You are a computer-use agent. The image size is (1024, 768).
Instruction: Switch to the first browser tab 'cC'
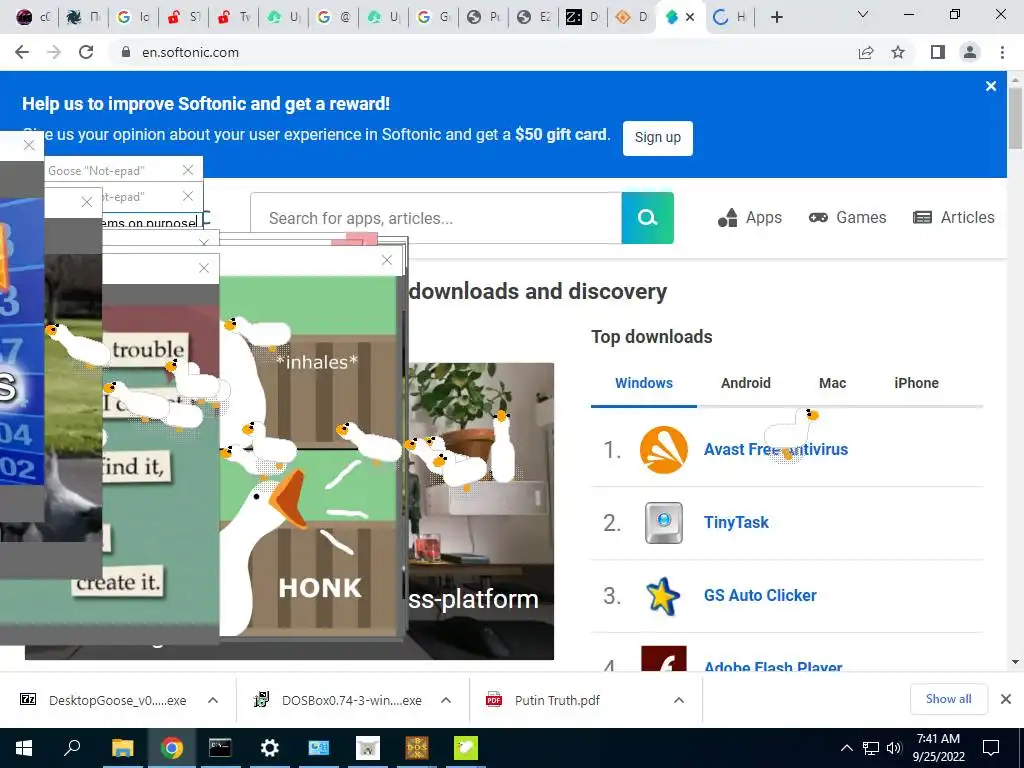33,18
